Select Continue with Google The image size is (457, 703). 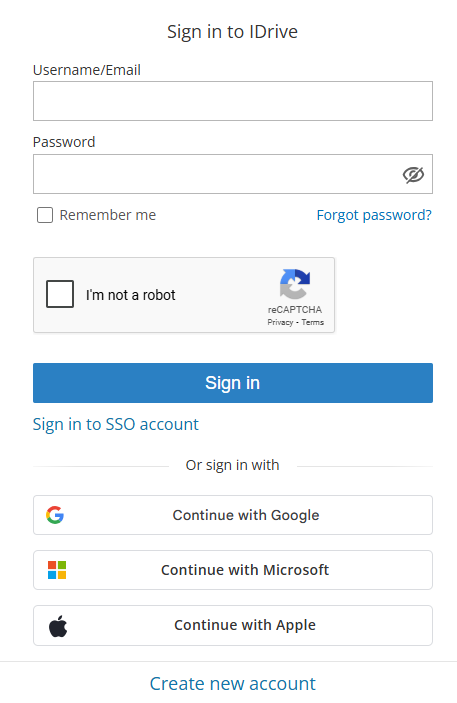pyautogui.click(x=233, y=515)
